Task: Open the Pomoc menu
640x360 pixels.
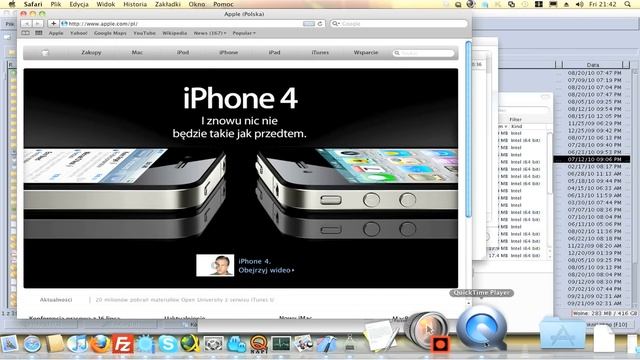Action: pyautogui.click(x=223, y=4)
